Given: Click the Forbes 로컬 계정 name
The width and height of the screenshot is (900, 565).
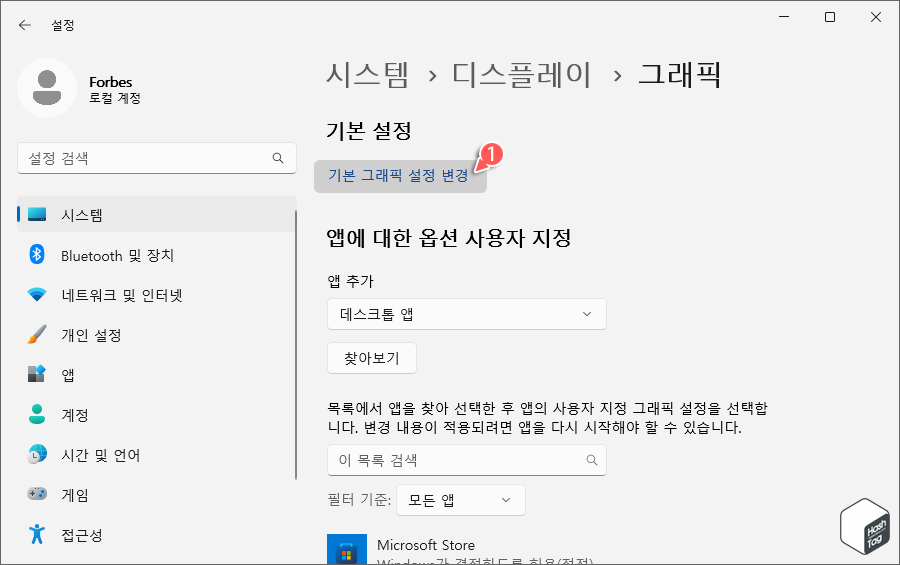Looking at the screenshot, I should (115, 90).
